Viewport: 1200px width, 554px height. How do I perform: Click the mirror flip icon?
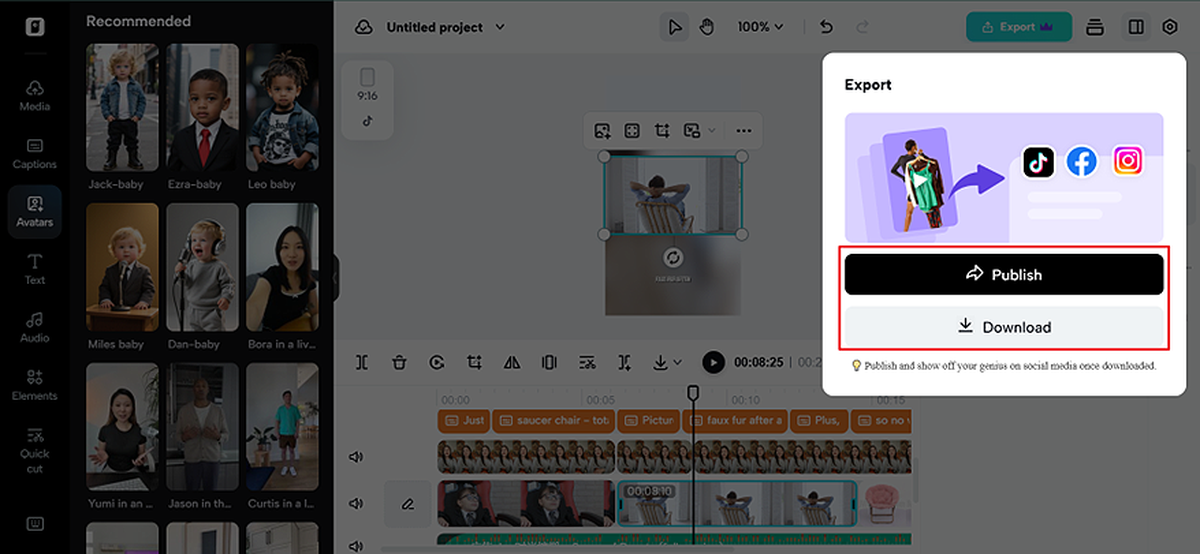[512, 362]
